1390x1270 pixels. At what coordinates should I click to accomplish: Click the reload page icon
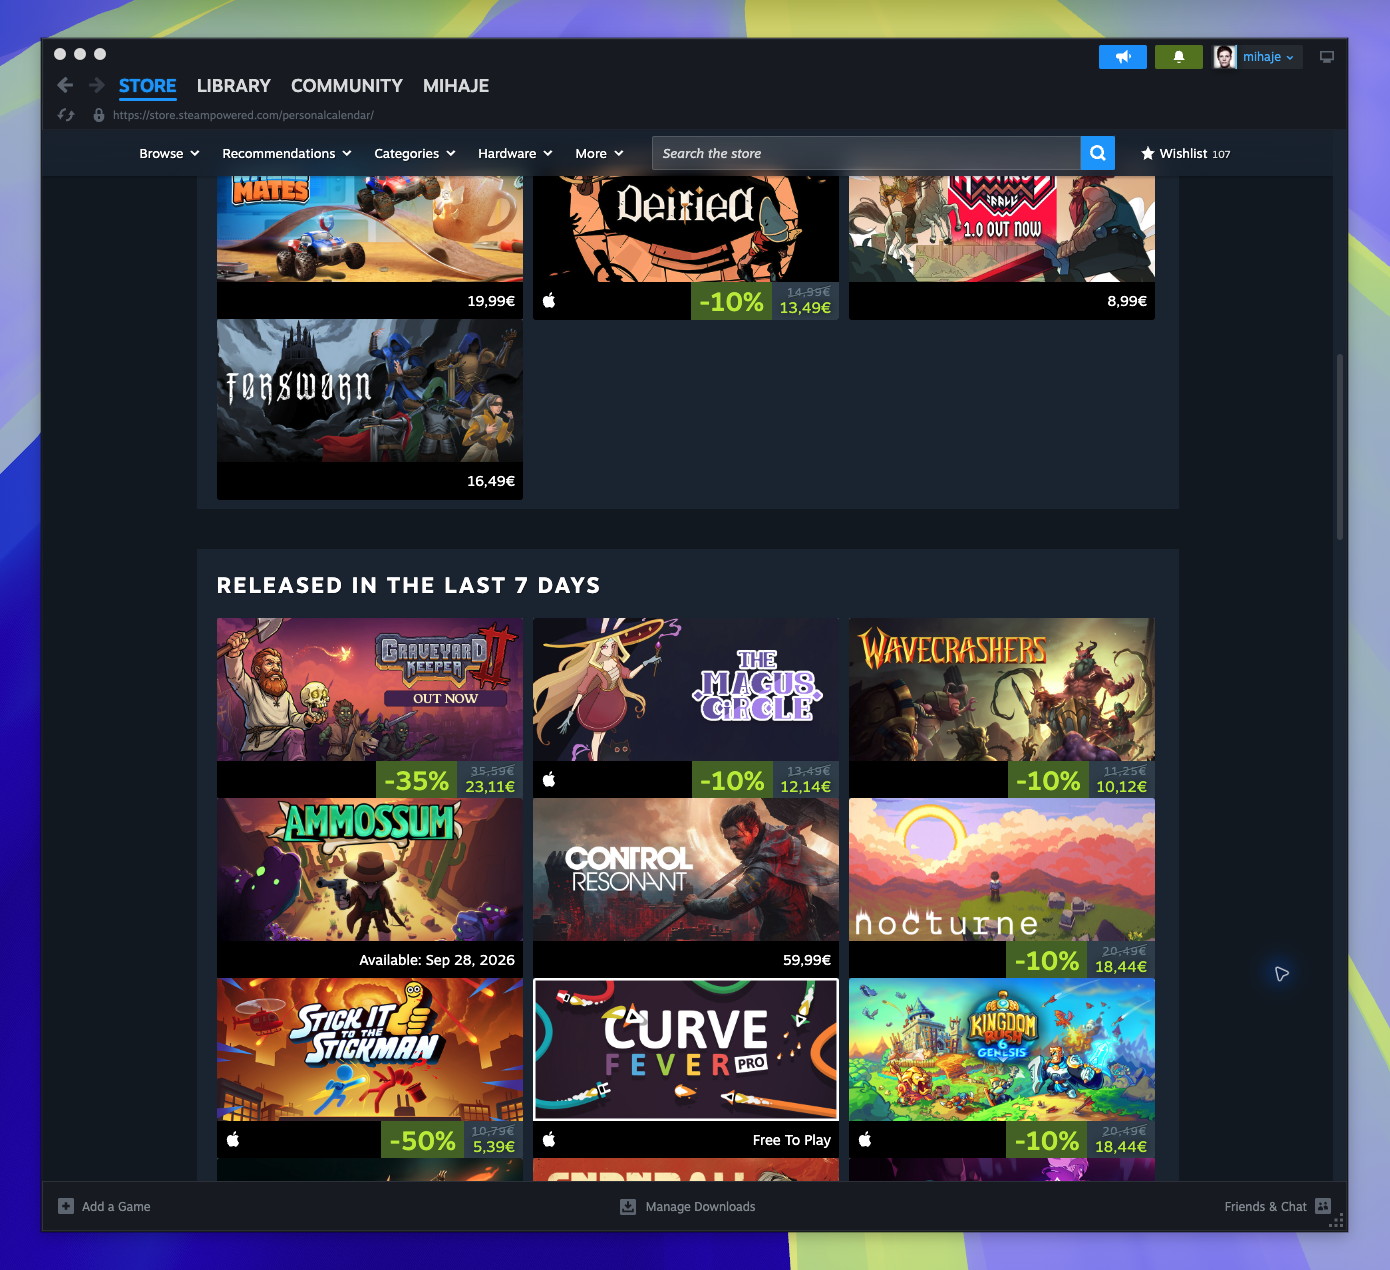click(67, 115)
